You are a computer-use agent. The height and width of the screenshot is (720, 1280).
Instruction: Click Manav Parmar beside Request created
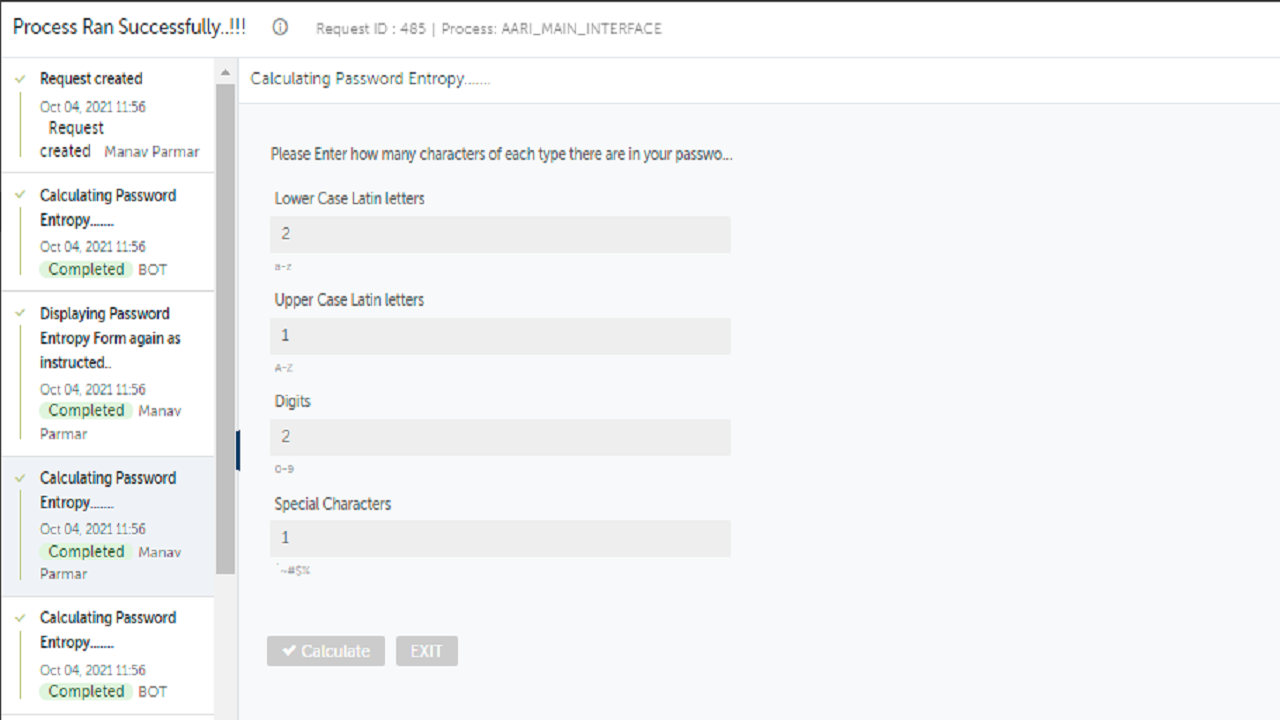[x=152, y=152]
